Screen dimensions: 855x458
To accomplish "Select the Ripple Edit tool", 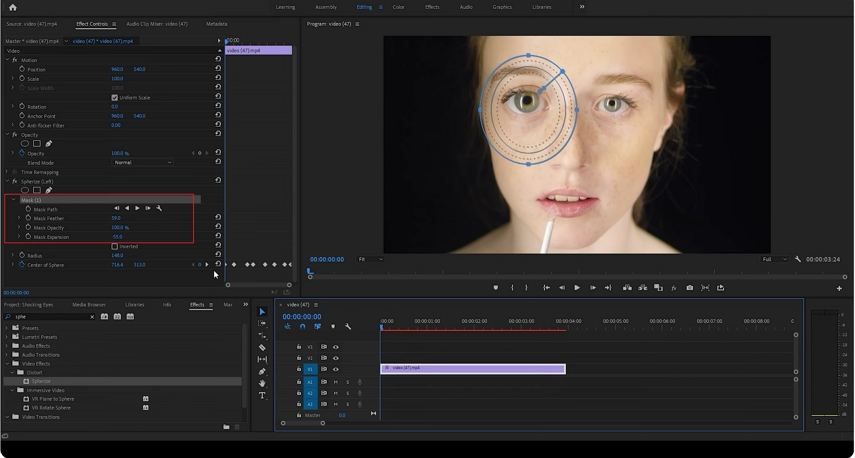I will (x=262, y=335).
